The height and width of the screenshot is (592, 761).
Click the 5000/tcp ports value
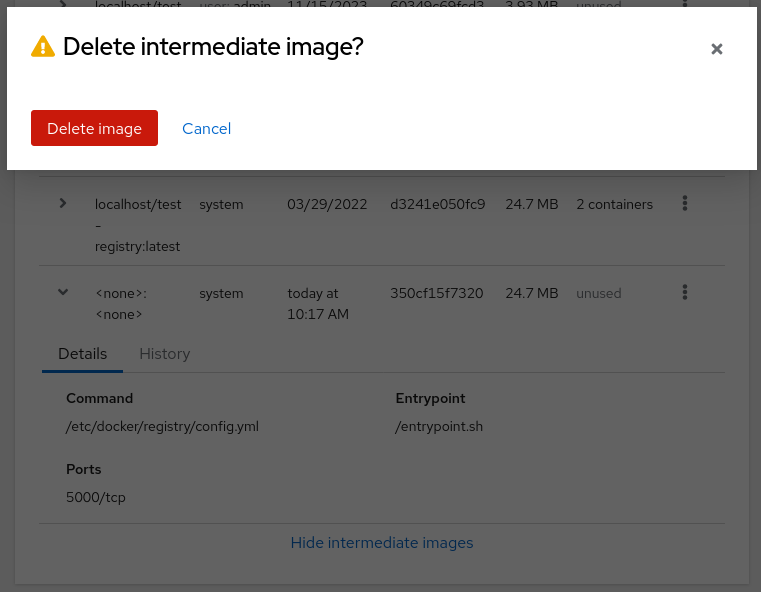(96, 497)
